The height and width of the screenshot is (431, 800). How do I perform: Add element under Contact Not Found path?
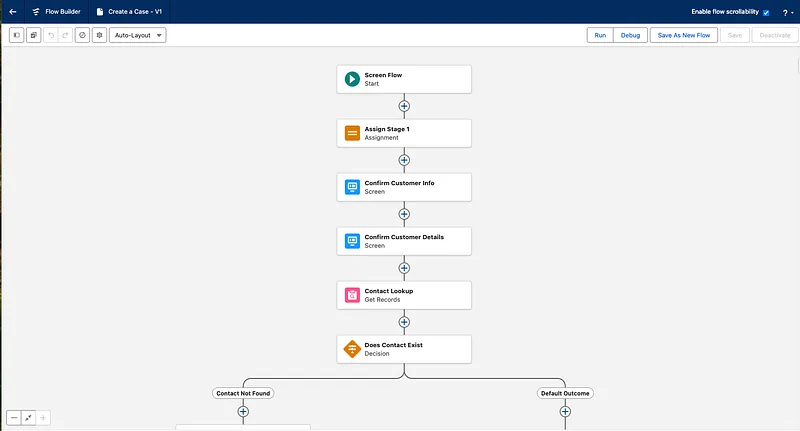pyautogui.click(x=243, y=412)
